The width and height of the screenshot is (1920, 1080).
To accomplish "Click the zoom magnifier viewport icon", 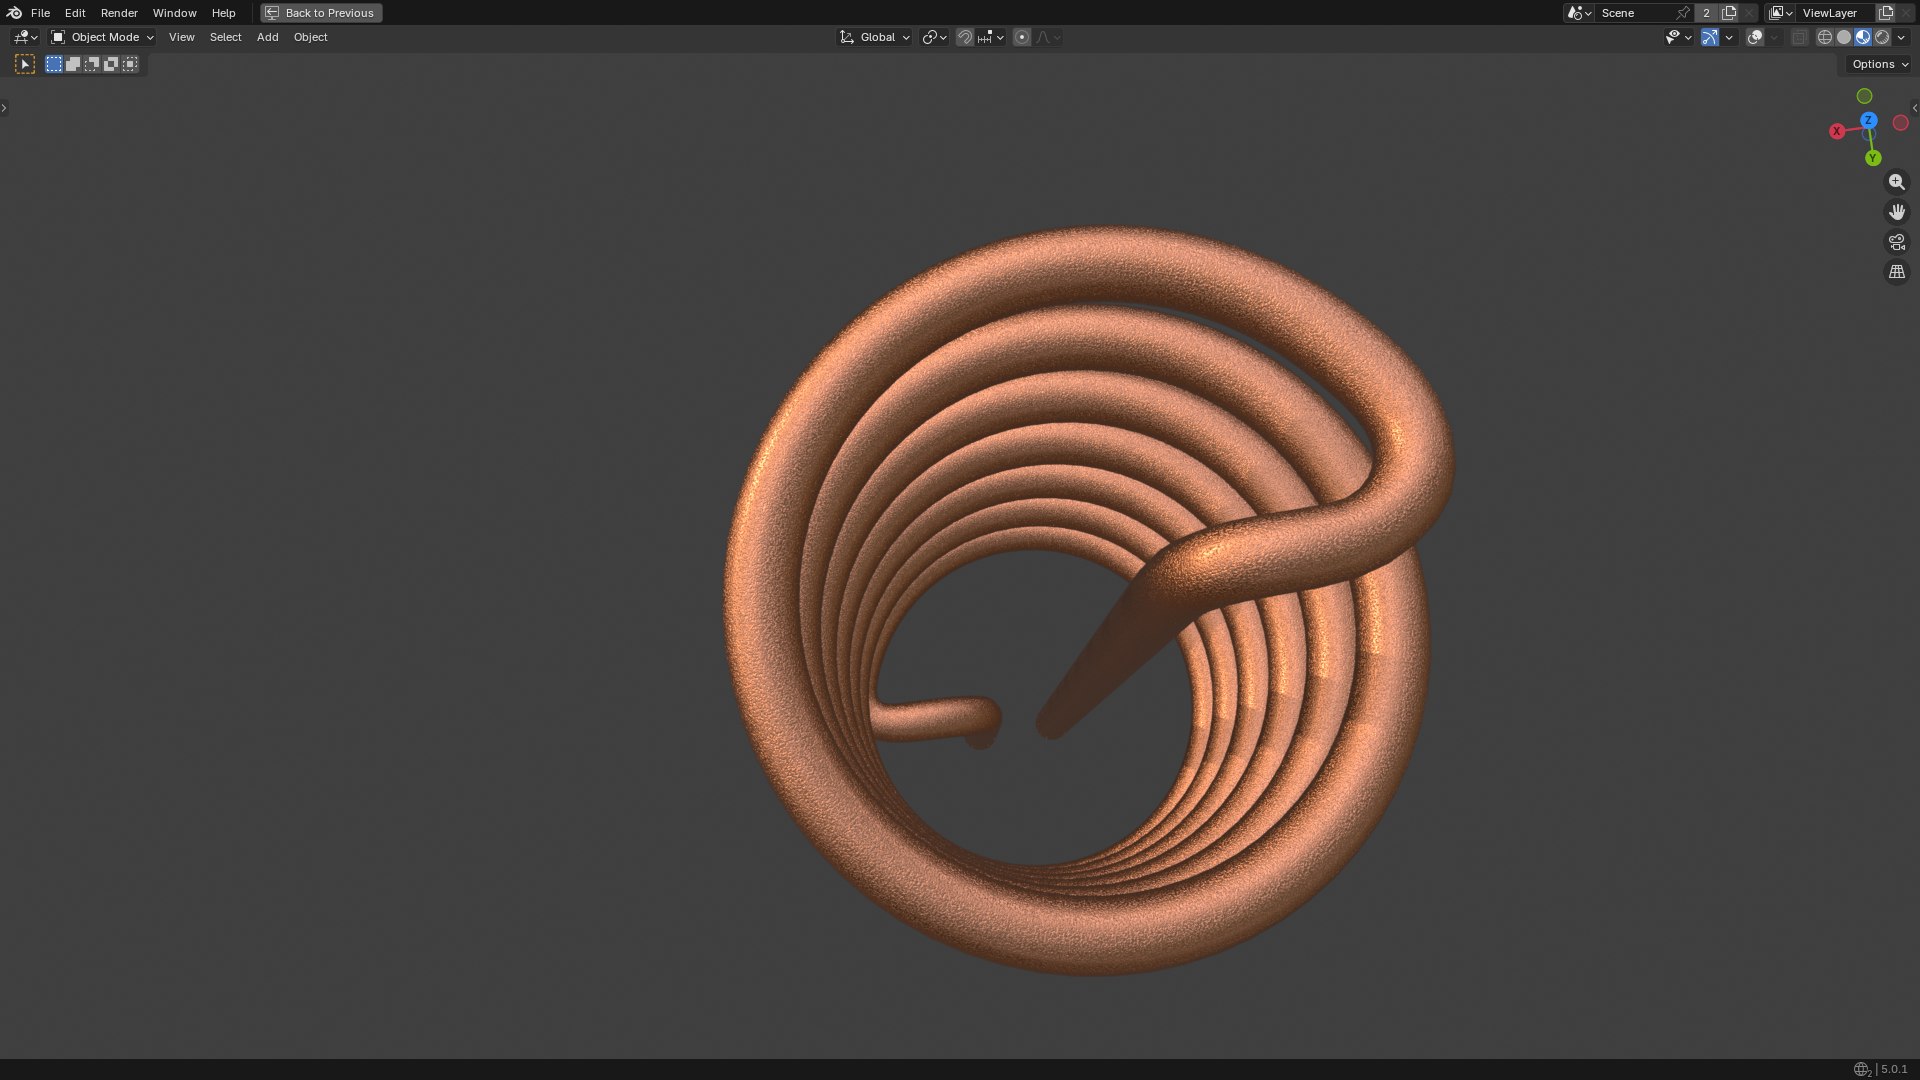I will tap(1896, 182).
